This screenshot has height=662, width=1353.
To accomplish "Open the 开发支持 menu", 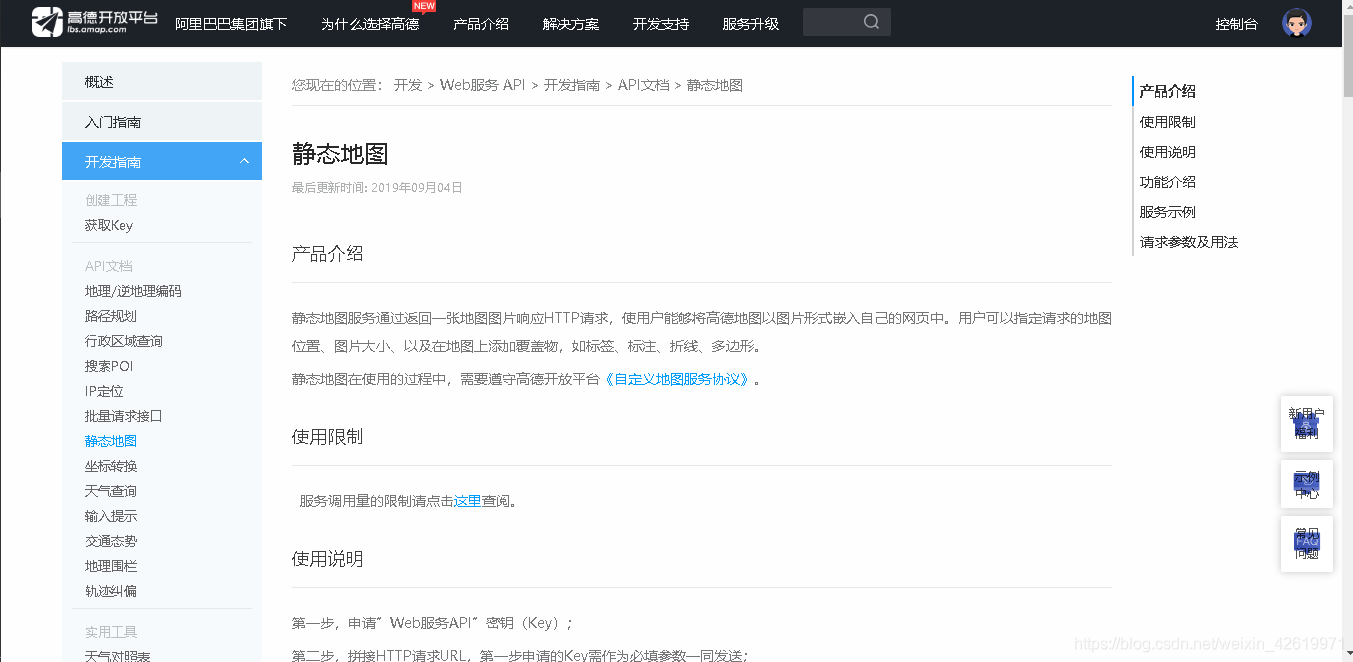I will tap(661, 24).
